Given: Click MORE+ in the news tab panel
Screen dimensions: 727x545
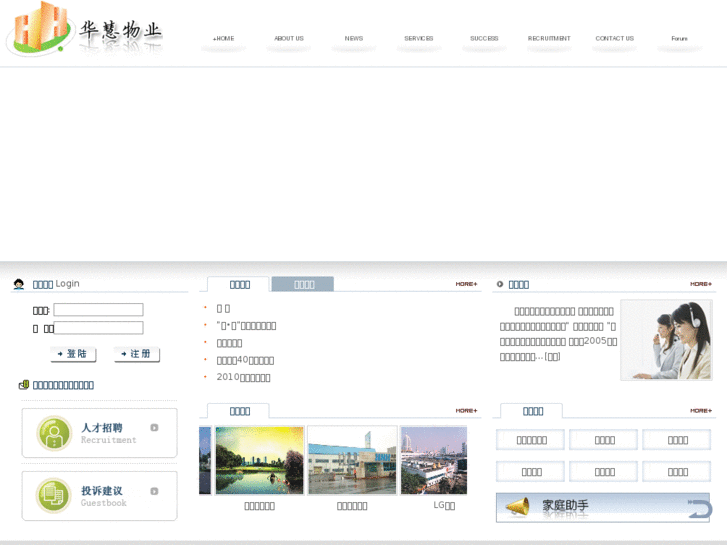Looking at the screenshot, I should pos(466,284).
